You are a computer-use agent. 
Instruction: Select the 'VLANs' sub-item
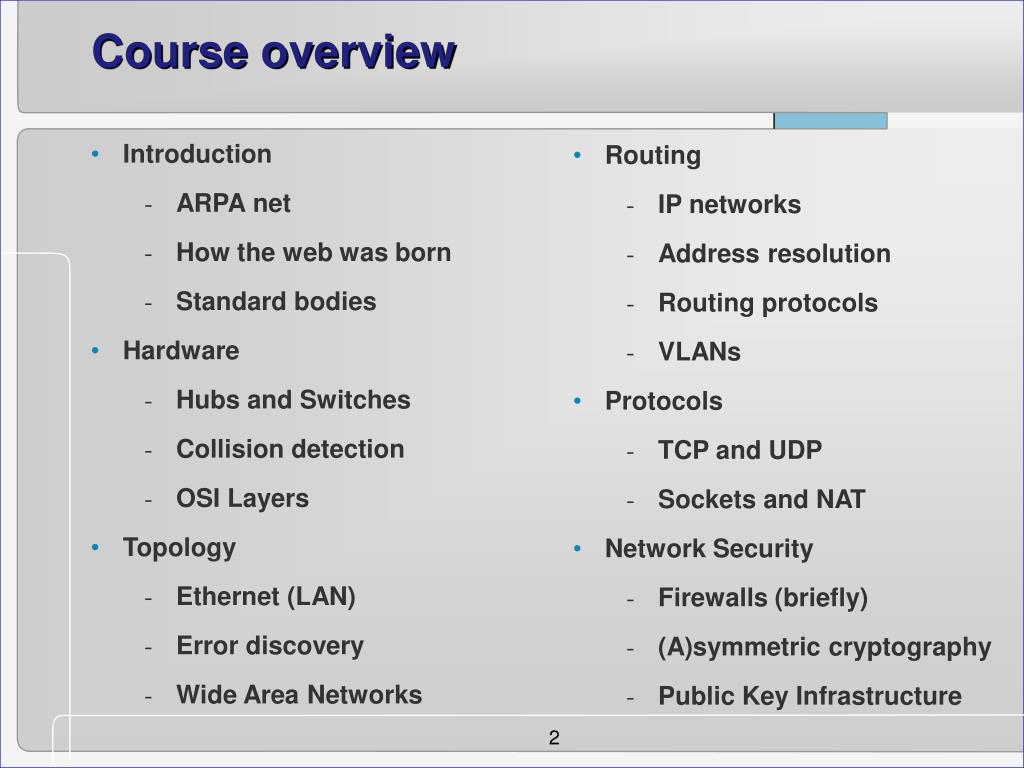(x=699, y=352)
